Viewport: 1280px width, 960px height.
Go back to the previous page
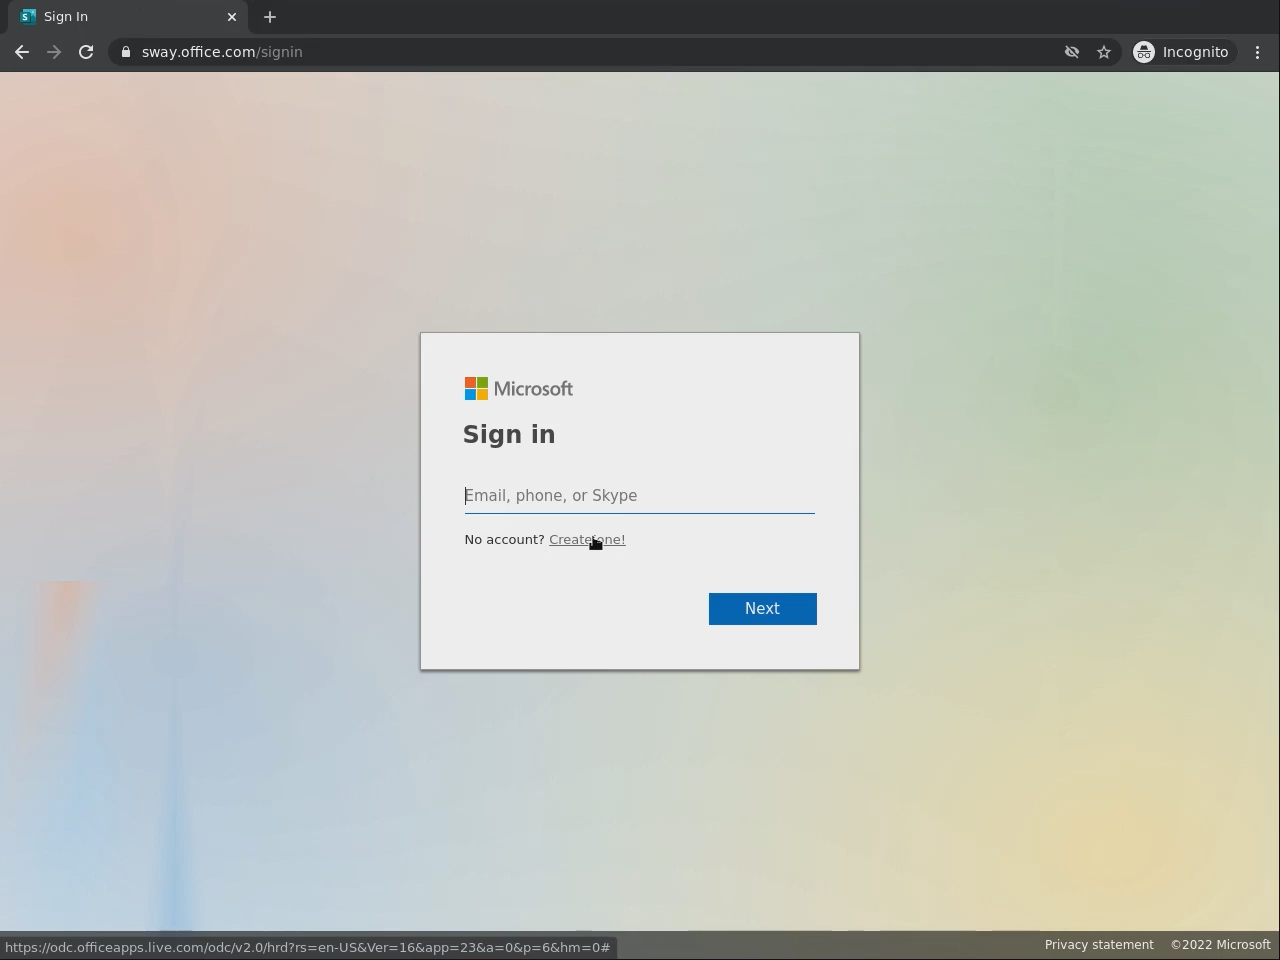coord(22,52)
